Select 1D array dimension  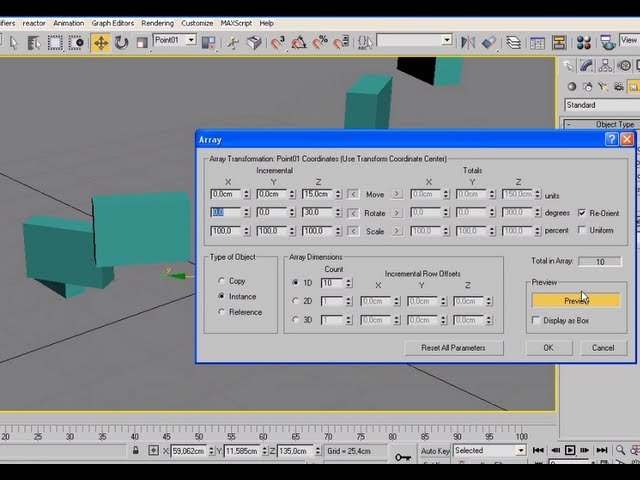296,282
